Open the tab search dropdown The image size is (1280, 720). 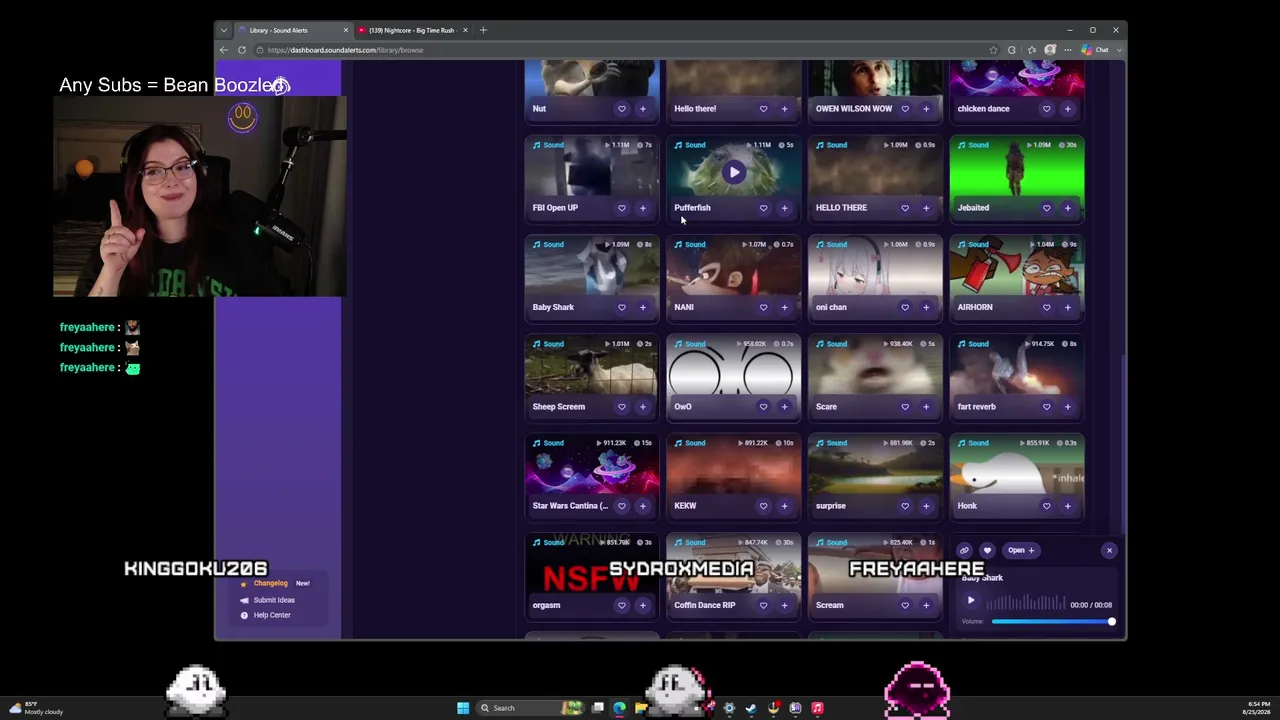pyautogui.click(x=224, y=30)
